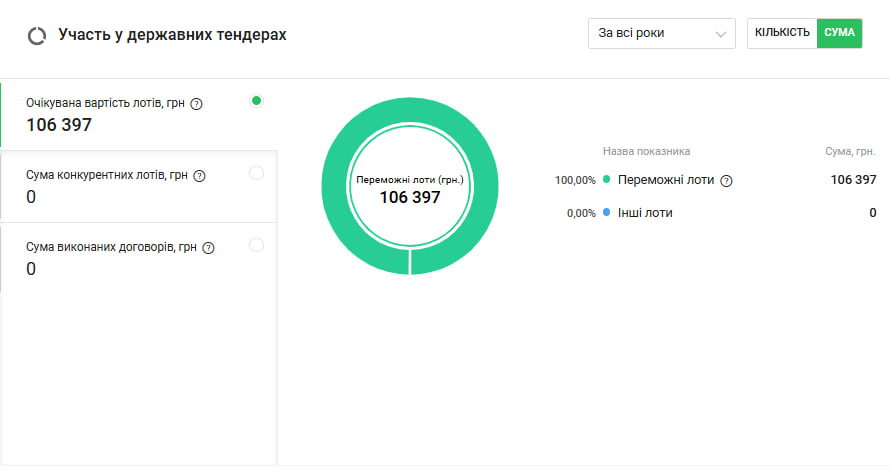Select the 'Сума виконаних договорів' radio button
This screenshot has width=890, height=471.
[x=256, y=245]
